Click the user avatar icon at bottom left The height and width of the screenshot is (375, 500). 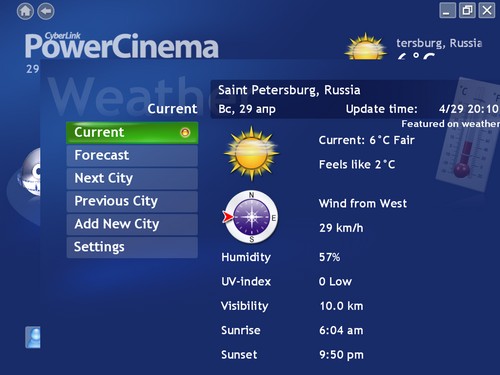click(x=33, y=337)
